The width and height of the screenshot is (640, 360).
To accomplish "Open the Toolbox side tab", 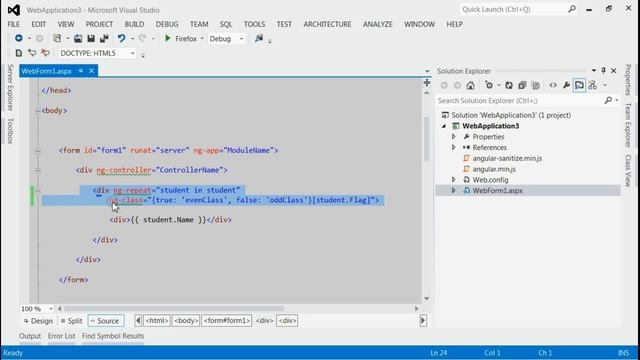I will pos(10,131).
